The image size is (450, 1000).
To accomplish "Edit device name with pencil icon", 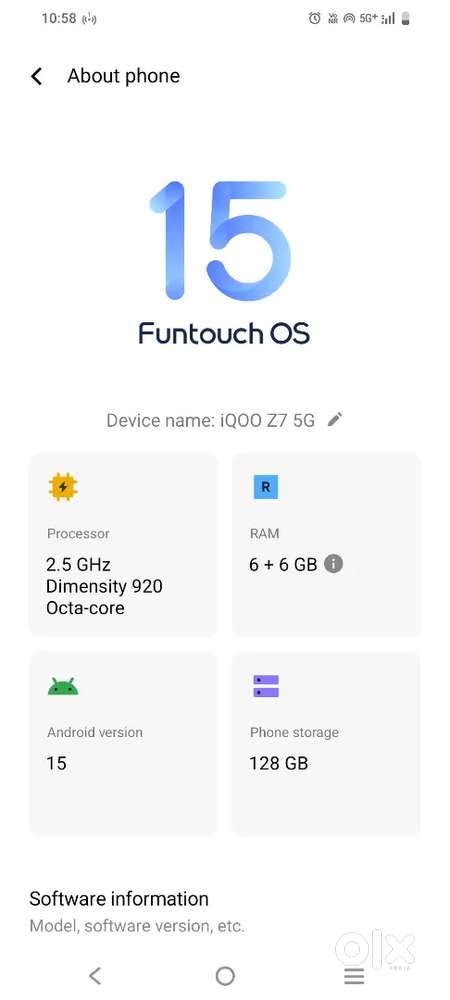I will 335,420.
